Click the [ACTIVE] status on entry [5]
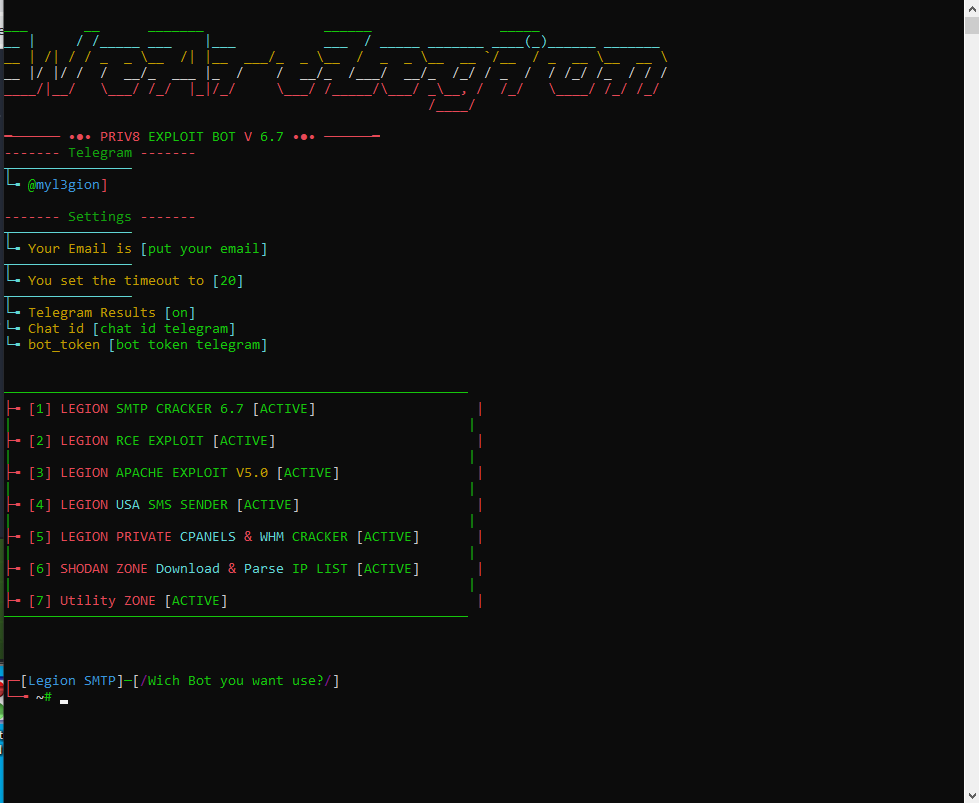979x803 pixels. tap(388, 537)
